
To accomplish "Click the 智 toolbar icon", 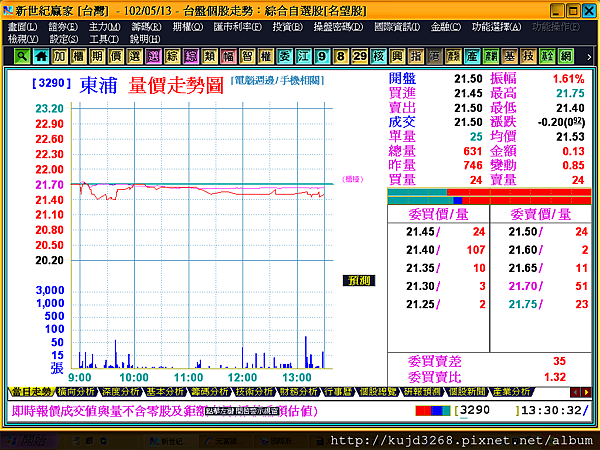I will pyautogui.click(x=247, y=56).
